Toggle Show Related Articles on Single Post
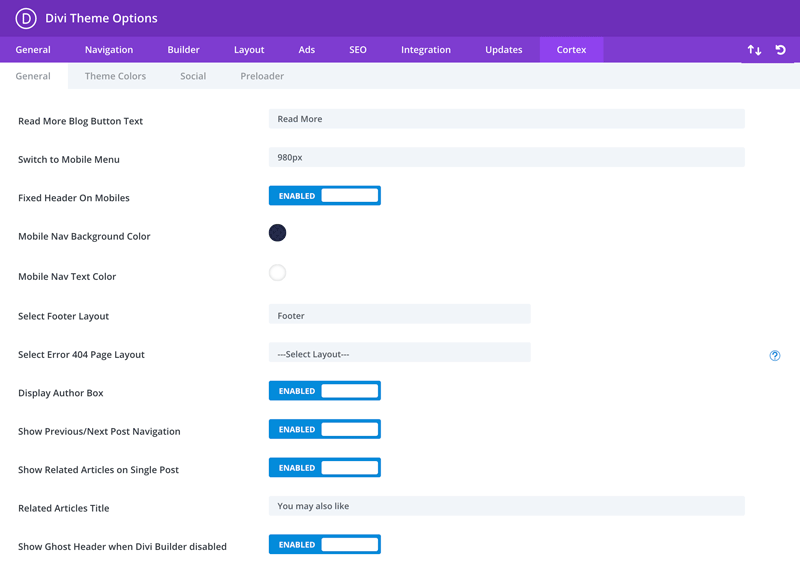Viewport: 800px width, 578px height. (x=324, y=468)
